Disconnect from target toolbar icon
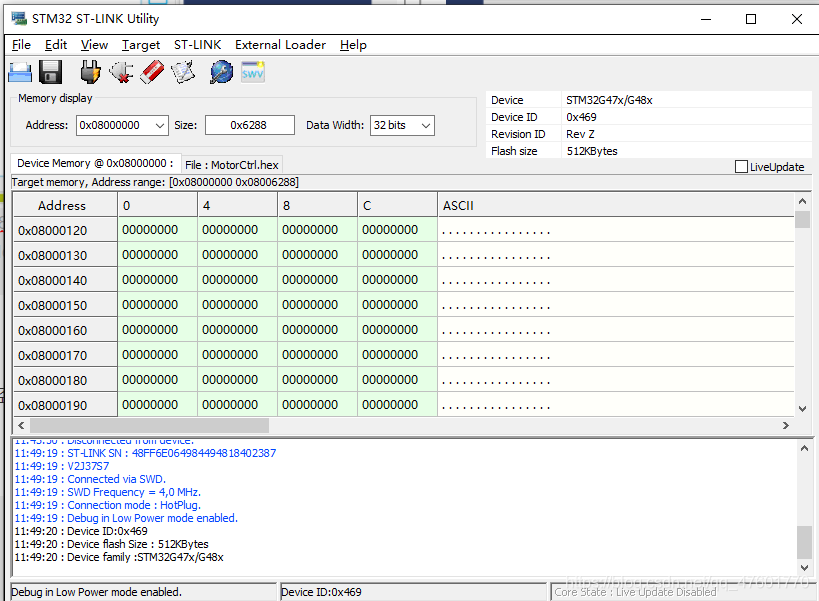The image size is (819, 601). 121,72
